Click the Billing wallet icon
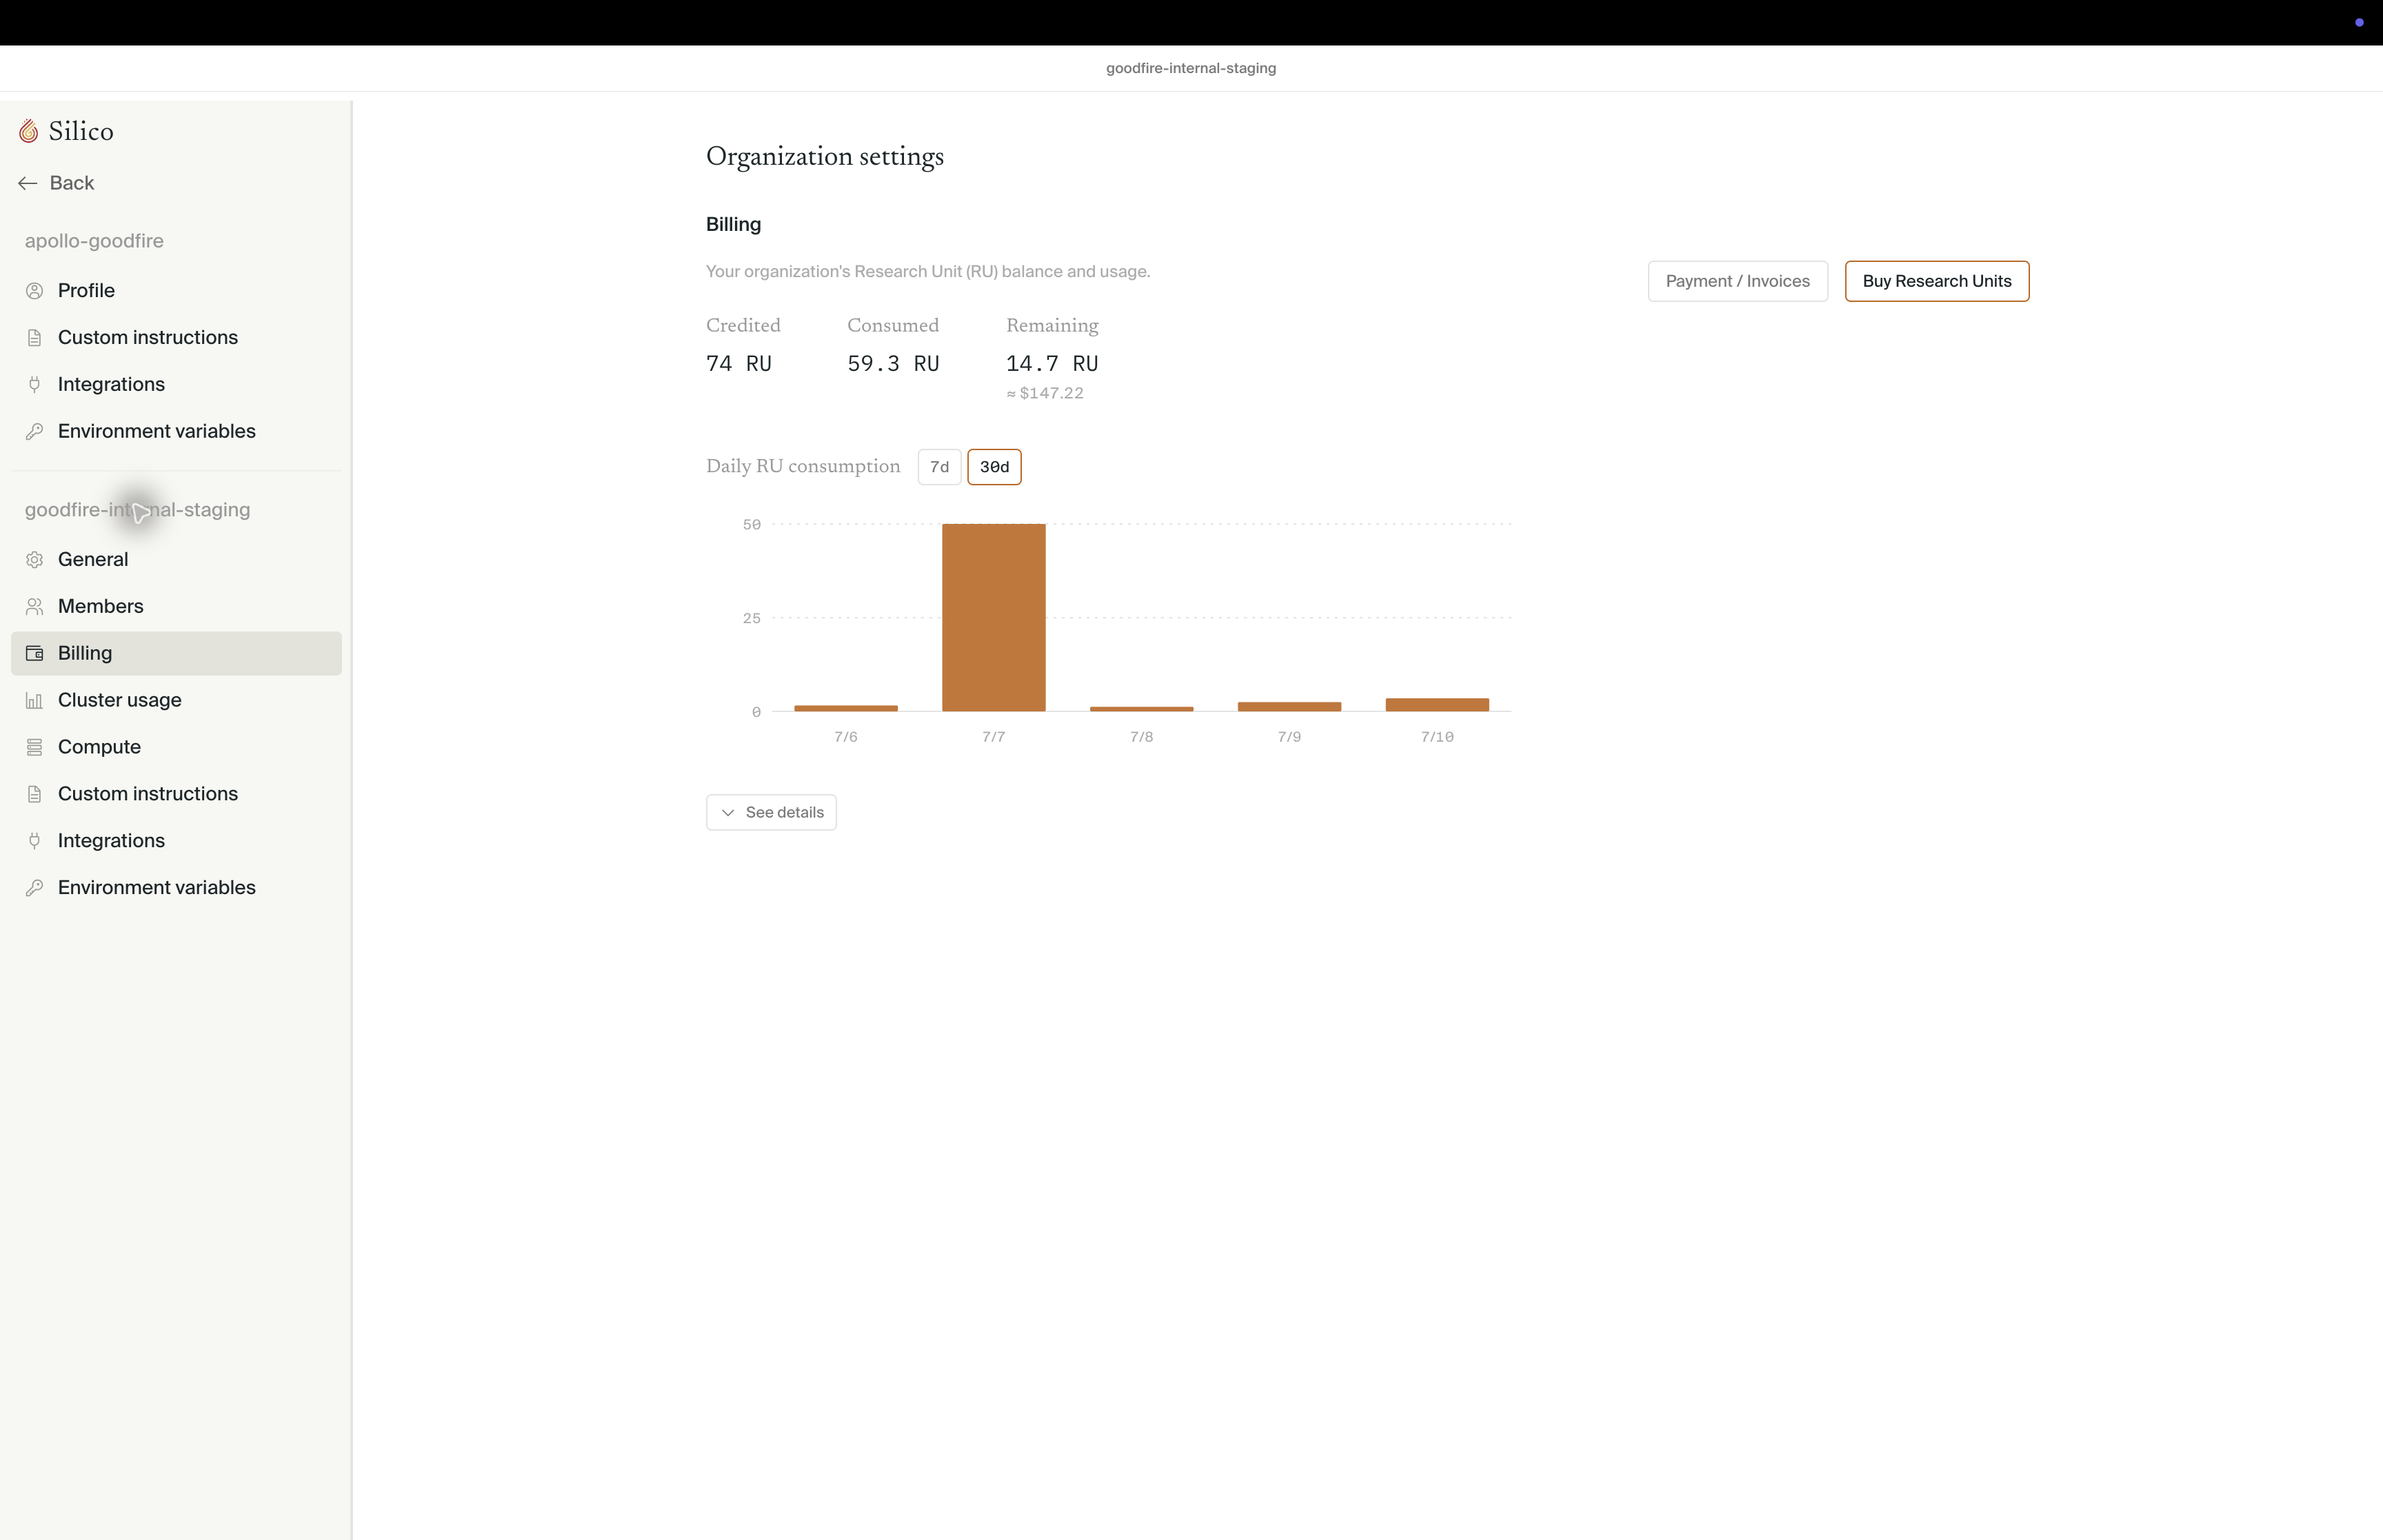 tap(35, 654)
